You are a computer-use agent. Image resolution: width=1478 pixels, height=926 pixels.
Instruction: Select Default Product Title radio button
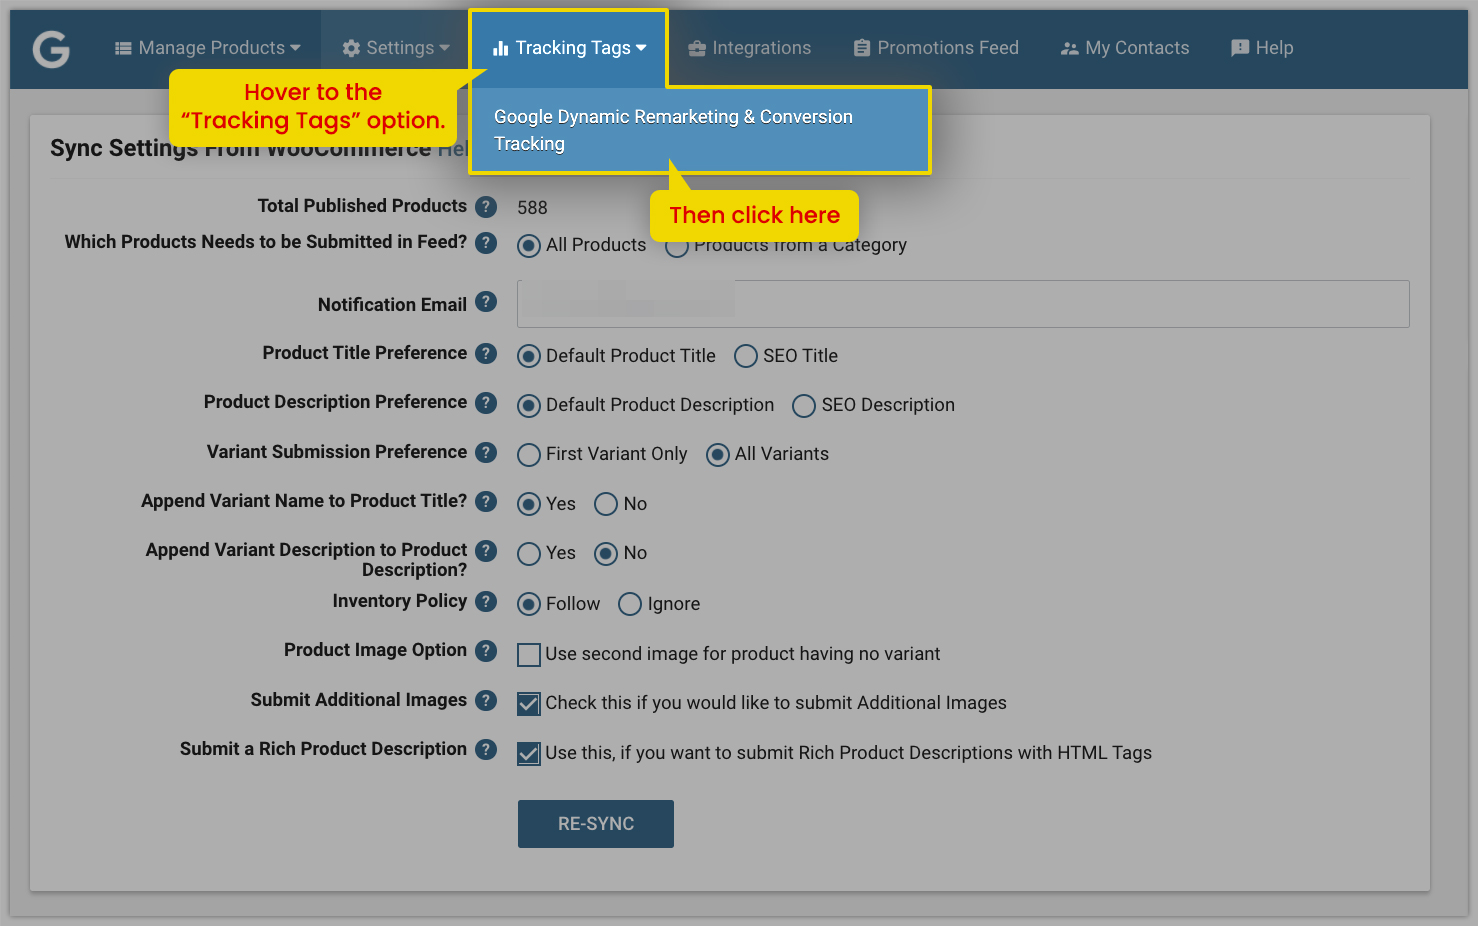(529, 357)
